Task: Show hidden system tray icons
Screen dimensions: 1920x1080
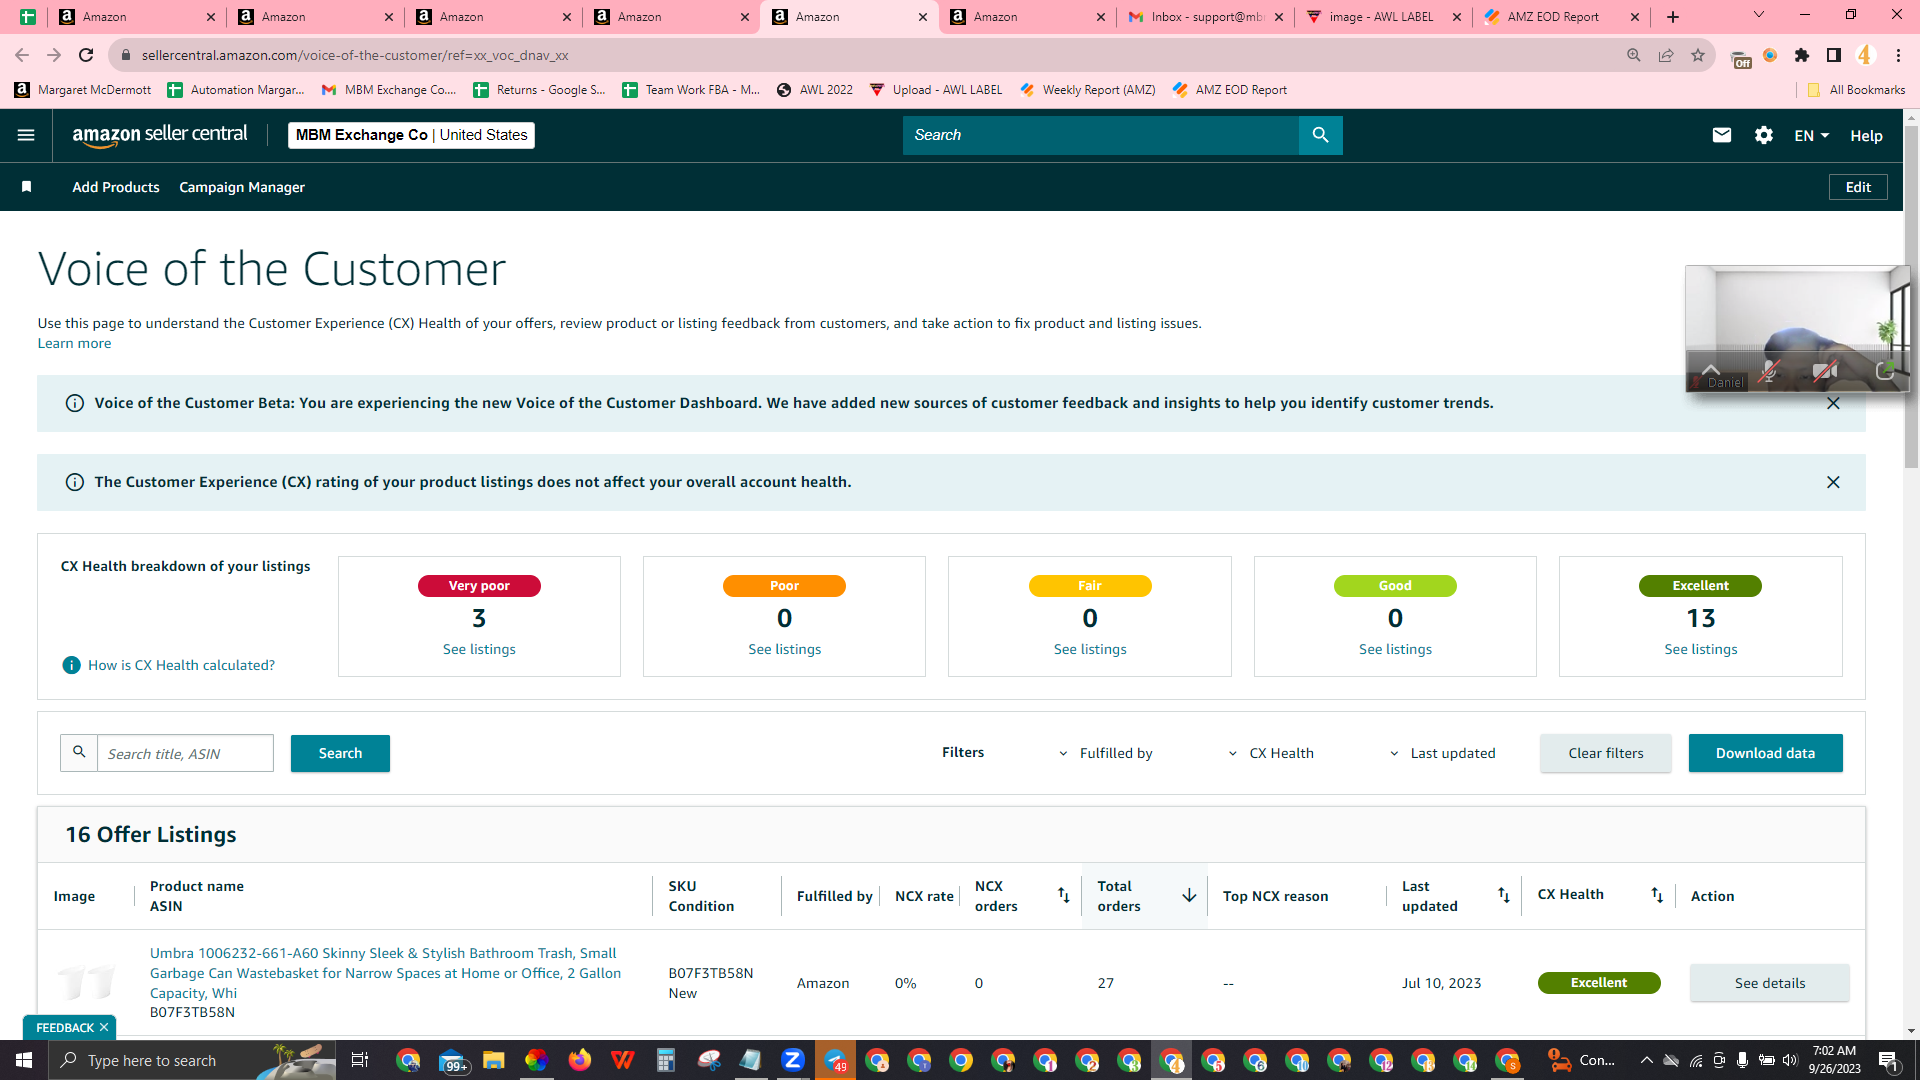Action: click(1646, 1060)
